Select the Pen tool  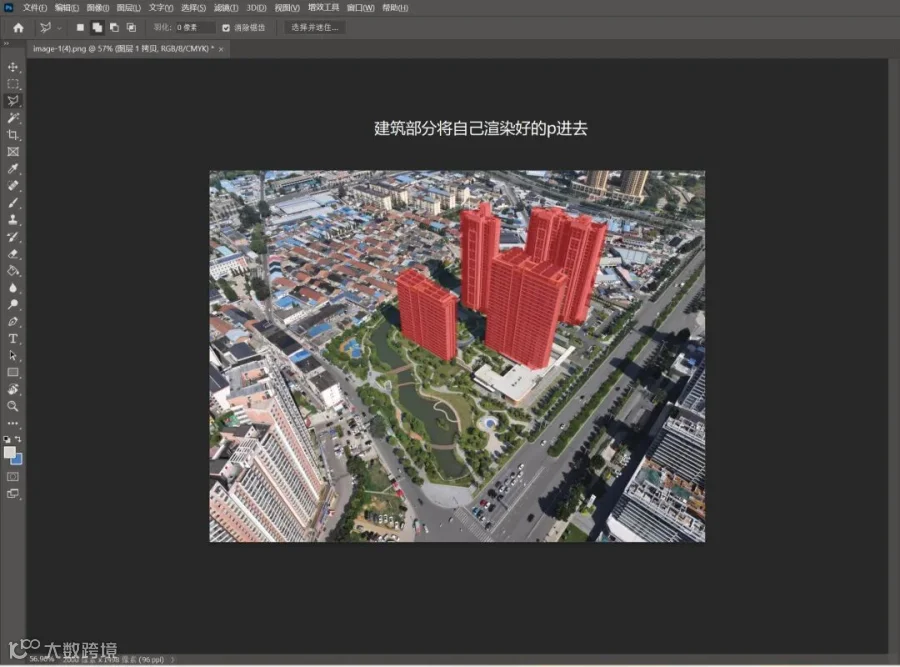pos(13,321)
